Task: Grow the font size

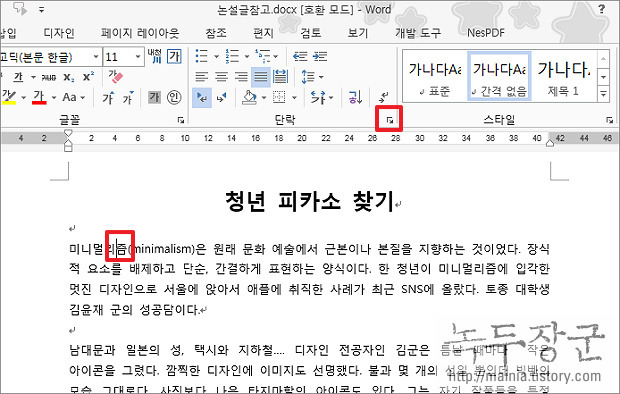Action: [x=108, y=98]
